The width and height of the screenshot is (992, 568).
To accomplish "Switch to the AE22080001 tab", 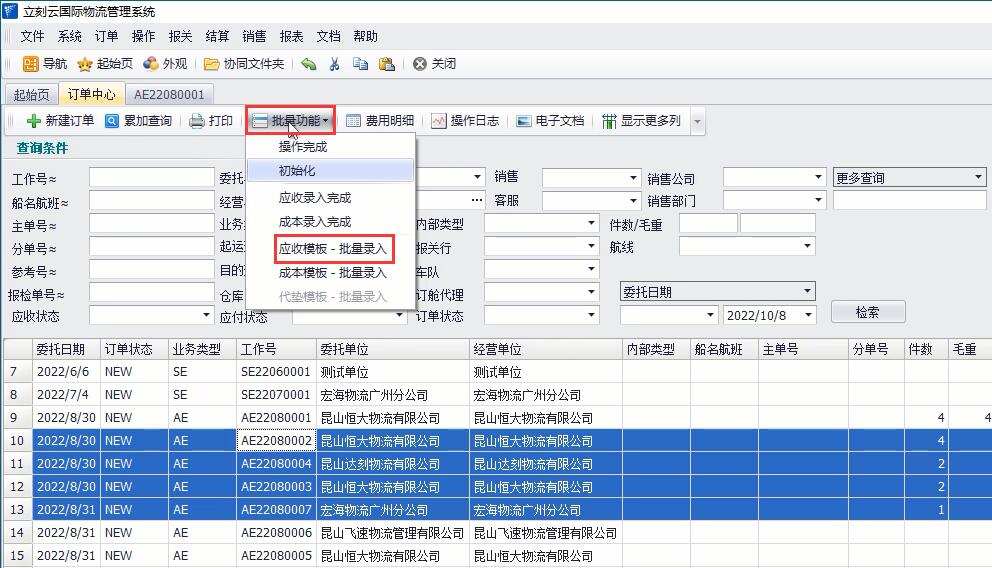I will point(169,95).
